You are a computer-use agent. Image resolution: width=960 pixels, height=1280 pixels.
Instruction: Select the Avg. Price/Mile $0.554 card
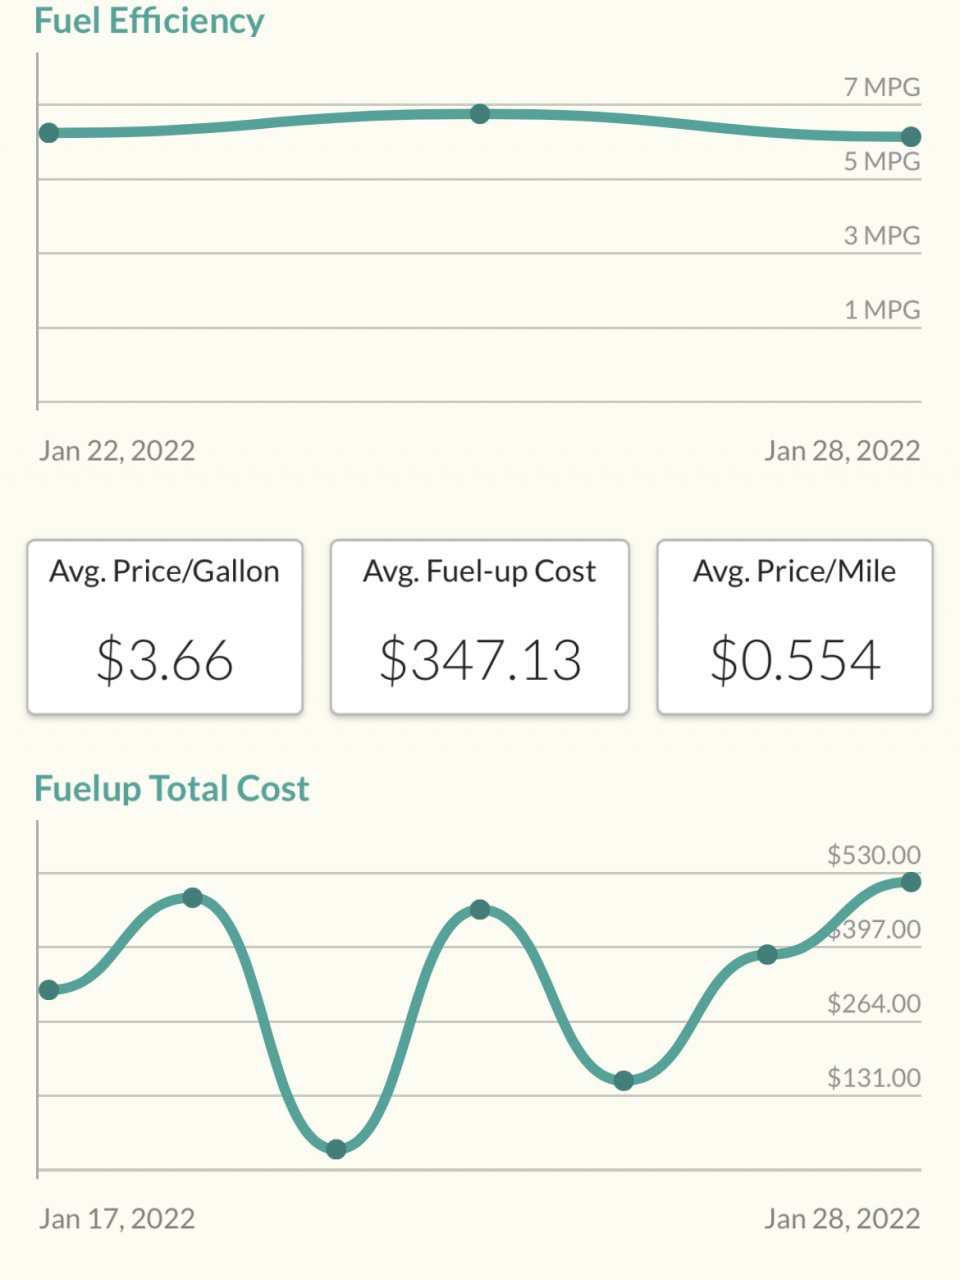click(x=795, y=627)
